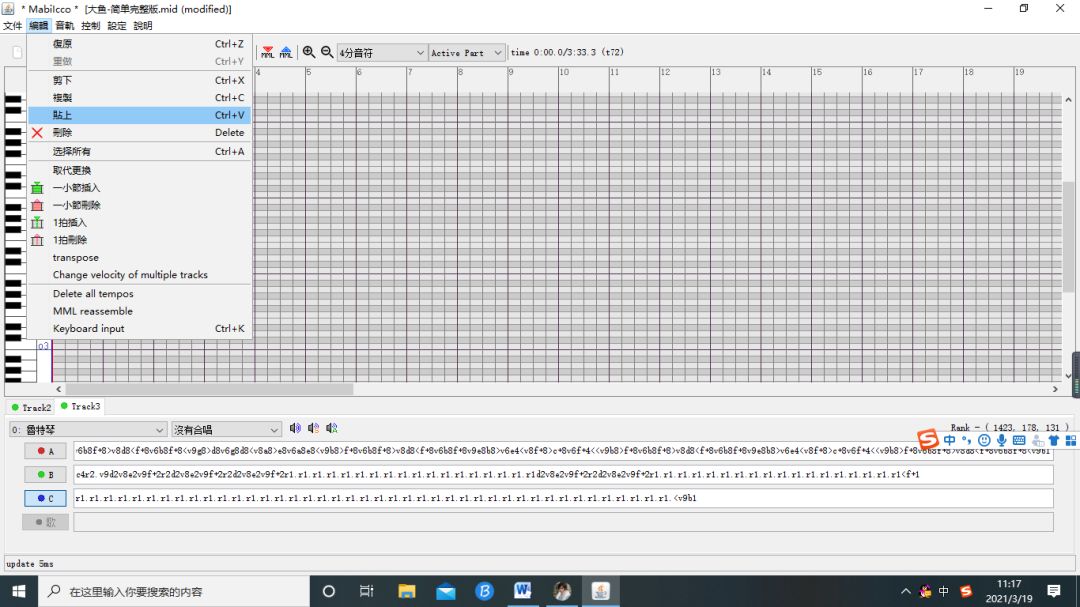Click the first speaker mute icon
Viewport: 1080px width, 607px height.
pyautogui.click(x=295, y=429)
